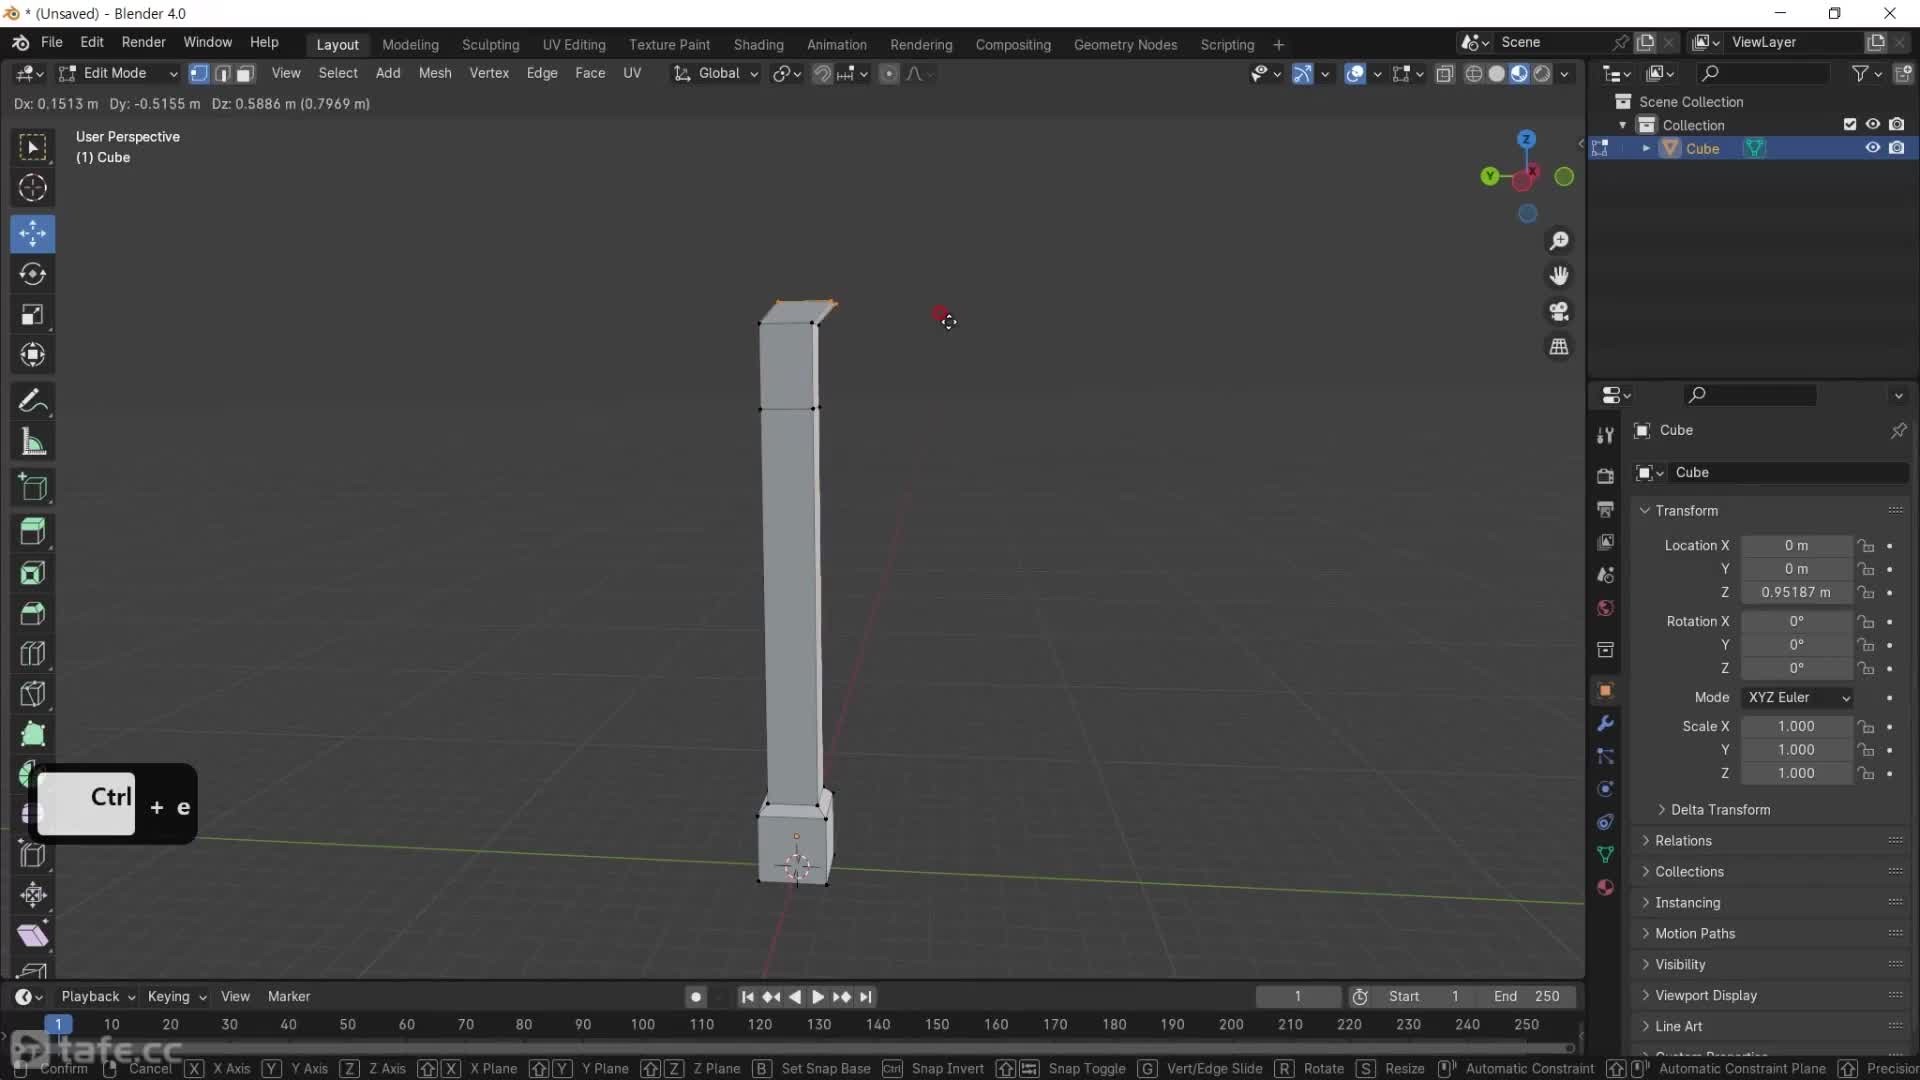Image resolution: width=1920 pixels, height=1080 pixels.
Task: Switch to face select mode
Action: [245, 73]
